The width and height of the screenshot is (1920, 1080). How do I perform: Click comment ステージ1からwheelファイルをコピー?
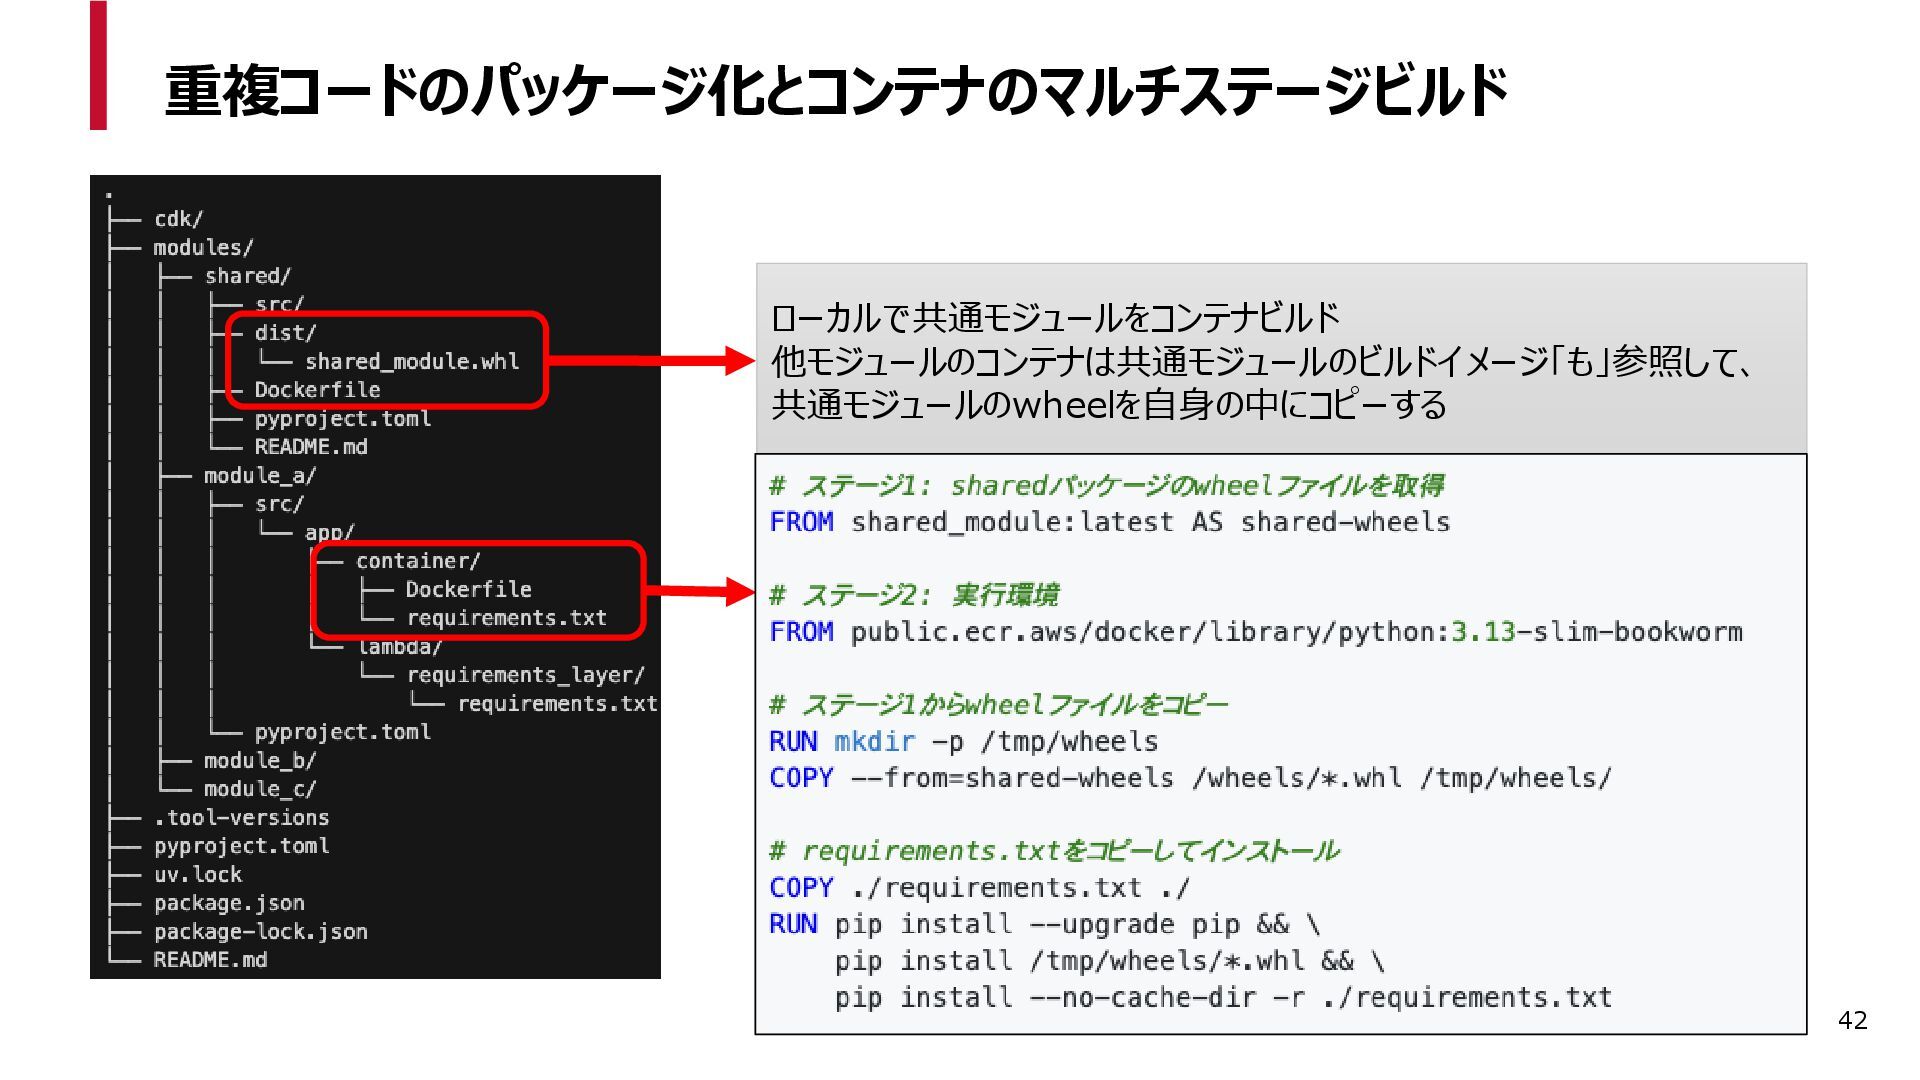(997, 705)
